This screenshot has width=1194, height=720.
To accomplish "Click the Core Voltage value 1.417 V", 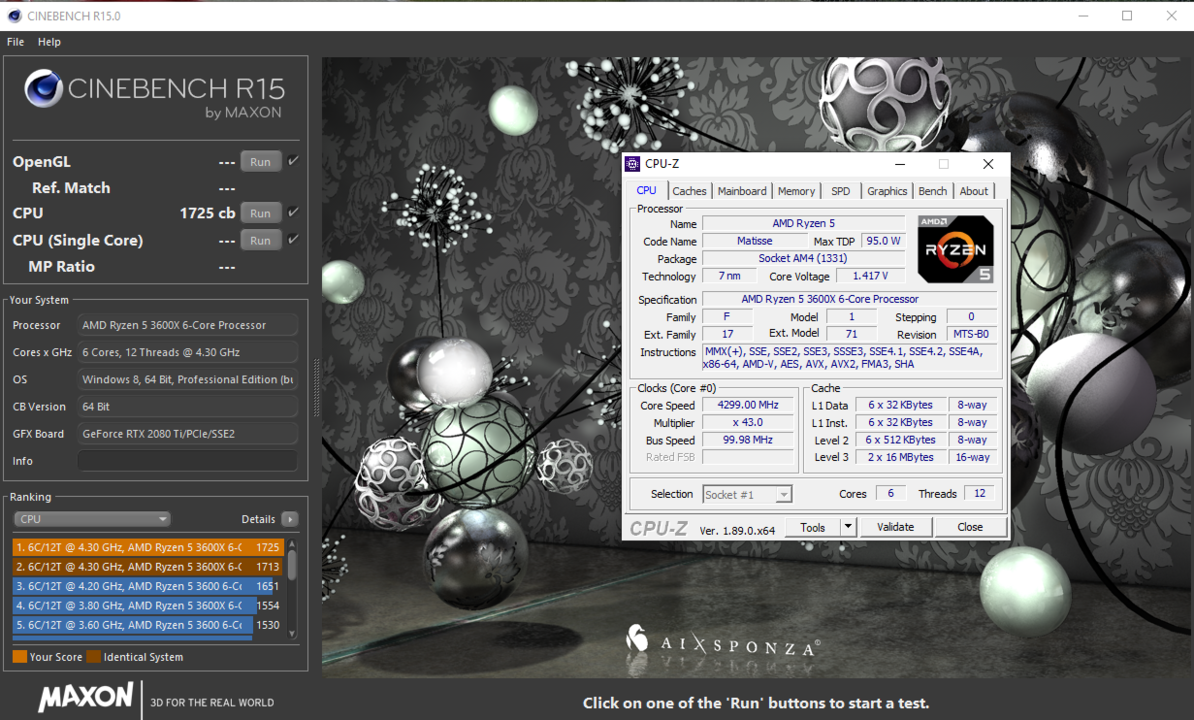I will (x=870, y=276).
